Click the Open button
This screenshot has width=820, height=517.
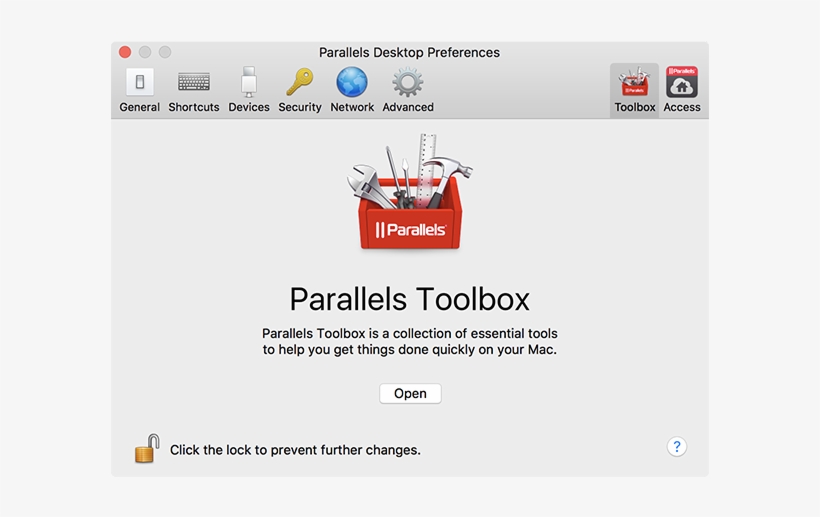pyautogui.click(x=410, y=394)
